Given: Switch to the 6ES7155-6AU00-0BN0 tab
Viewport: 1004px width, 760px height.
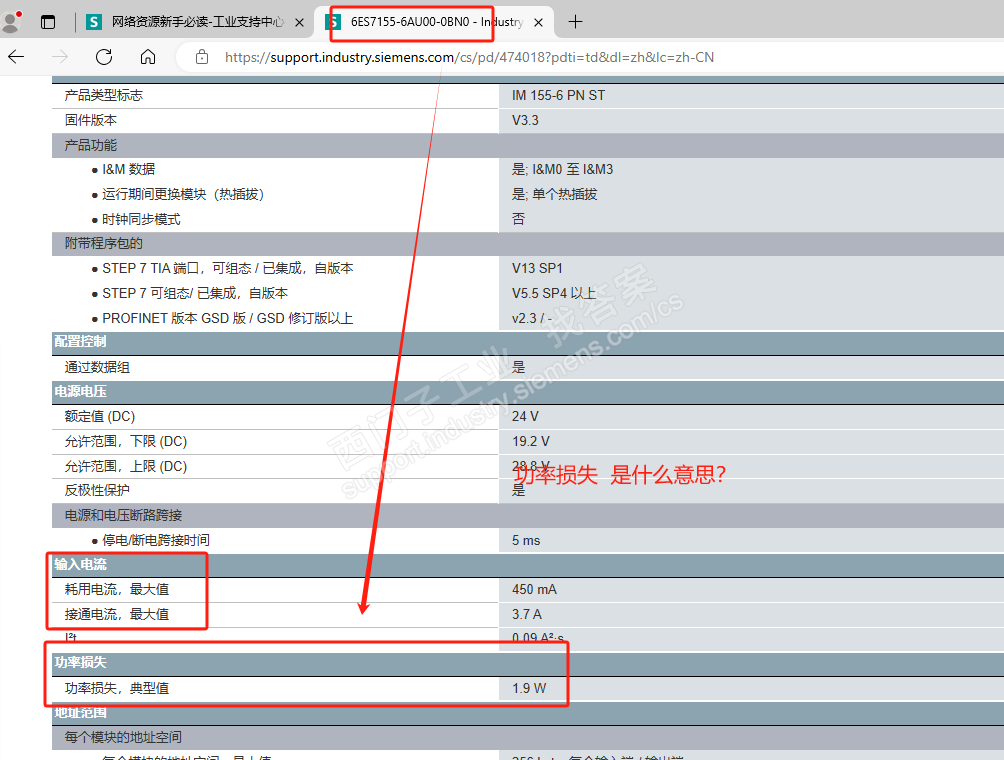Looking at the screenshot, I should pos(436,22).
